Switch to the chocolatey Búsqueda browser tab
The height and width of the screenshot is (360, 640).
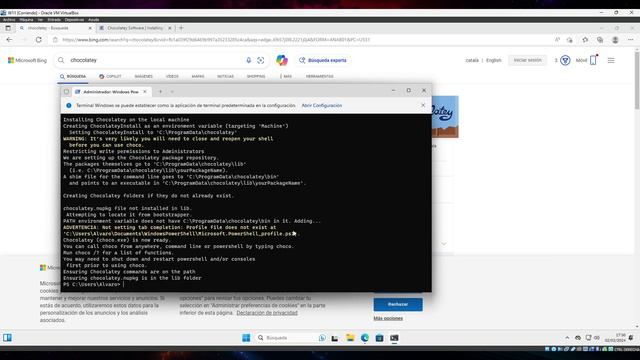[x=56, y=28]
